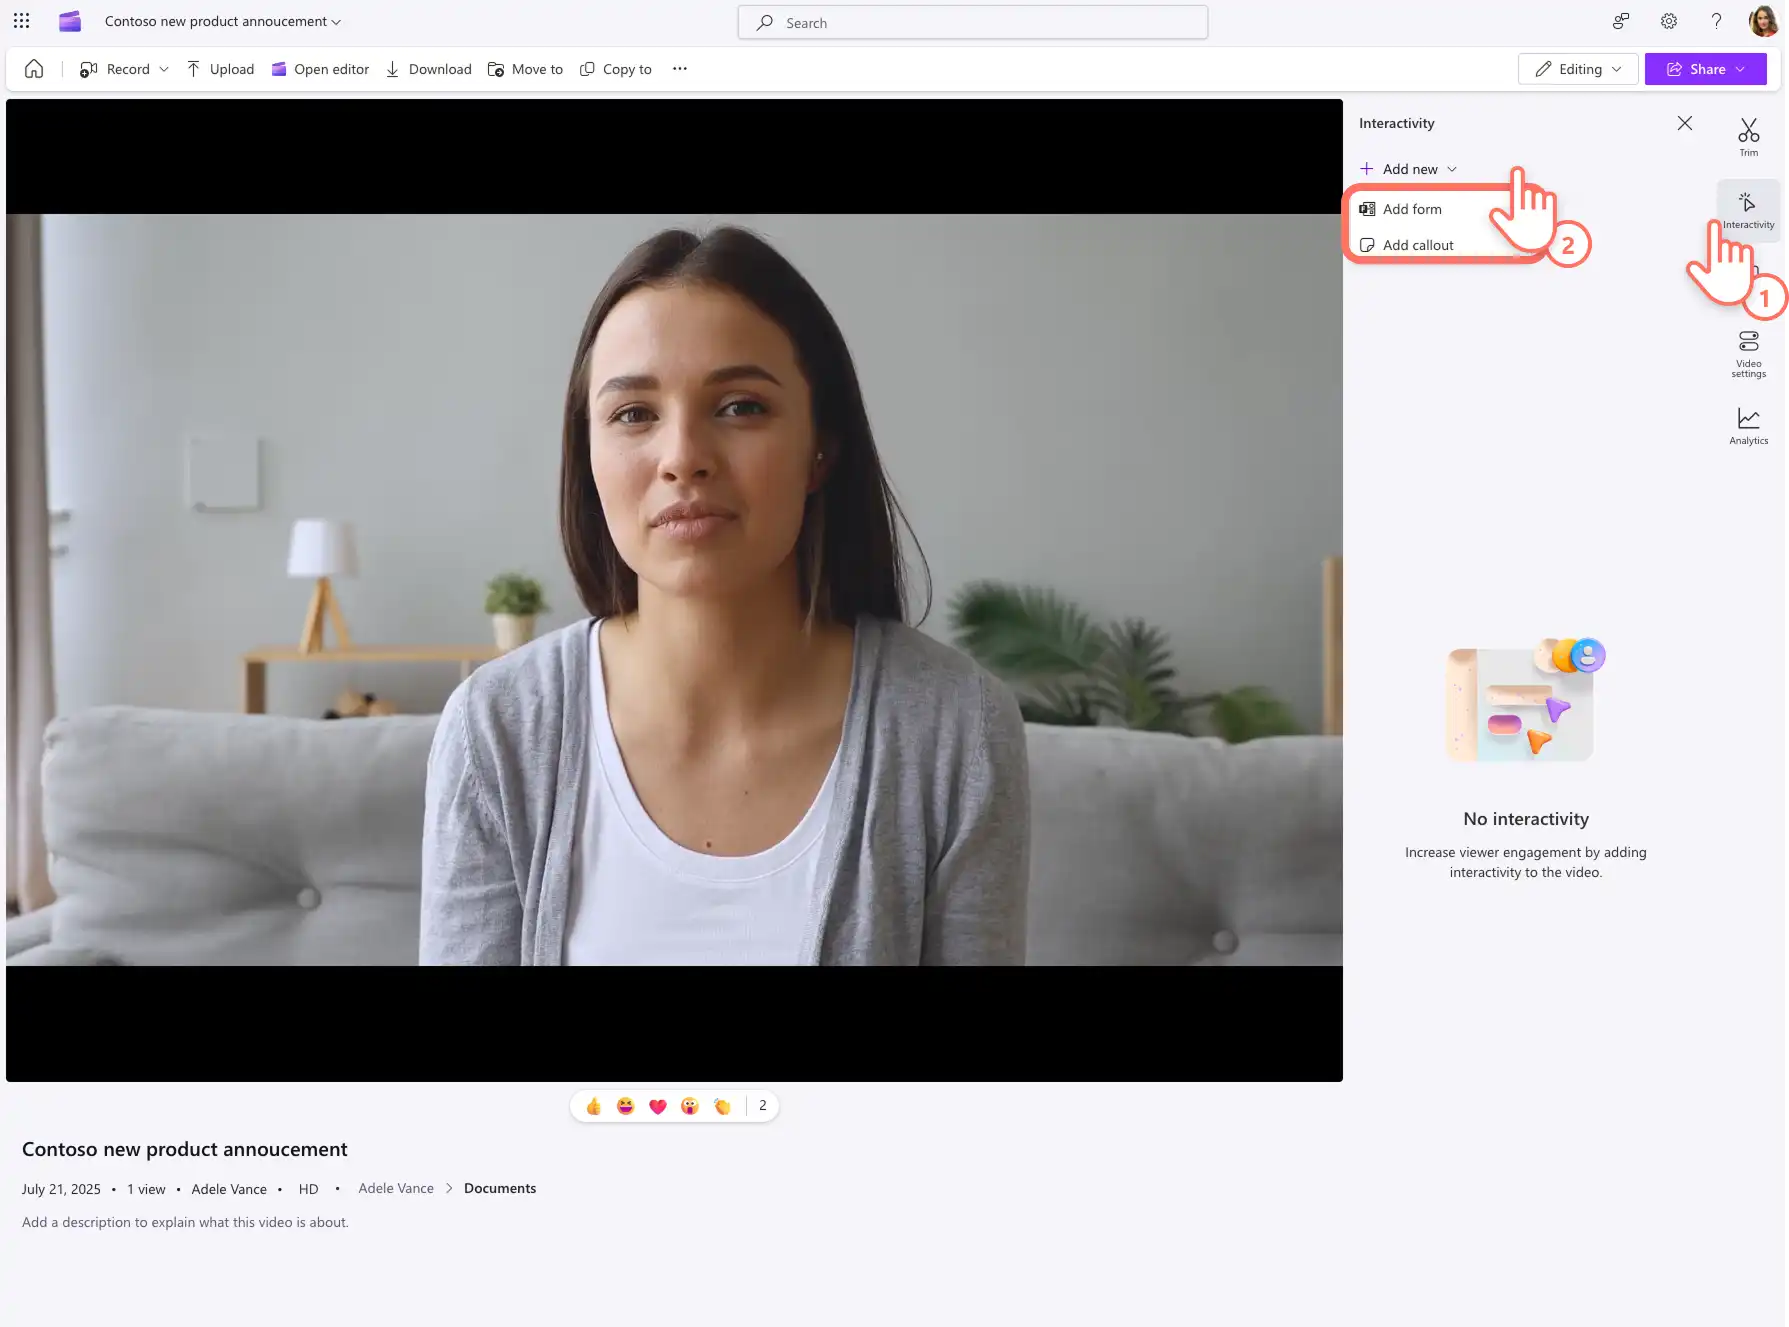This screenshot has height=1327, width=1789.
Task: Expand the Record options arrow
Action: pyautogui.click(x=164, y=69)
